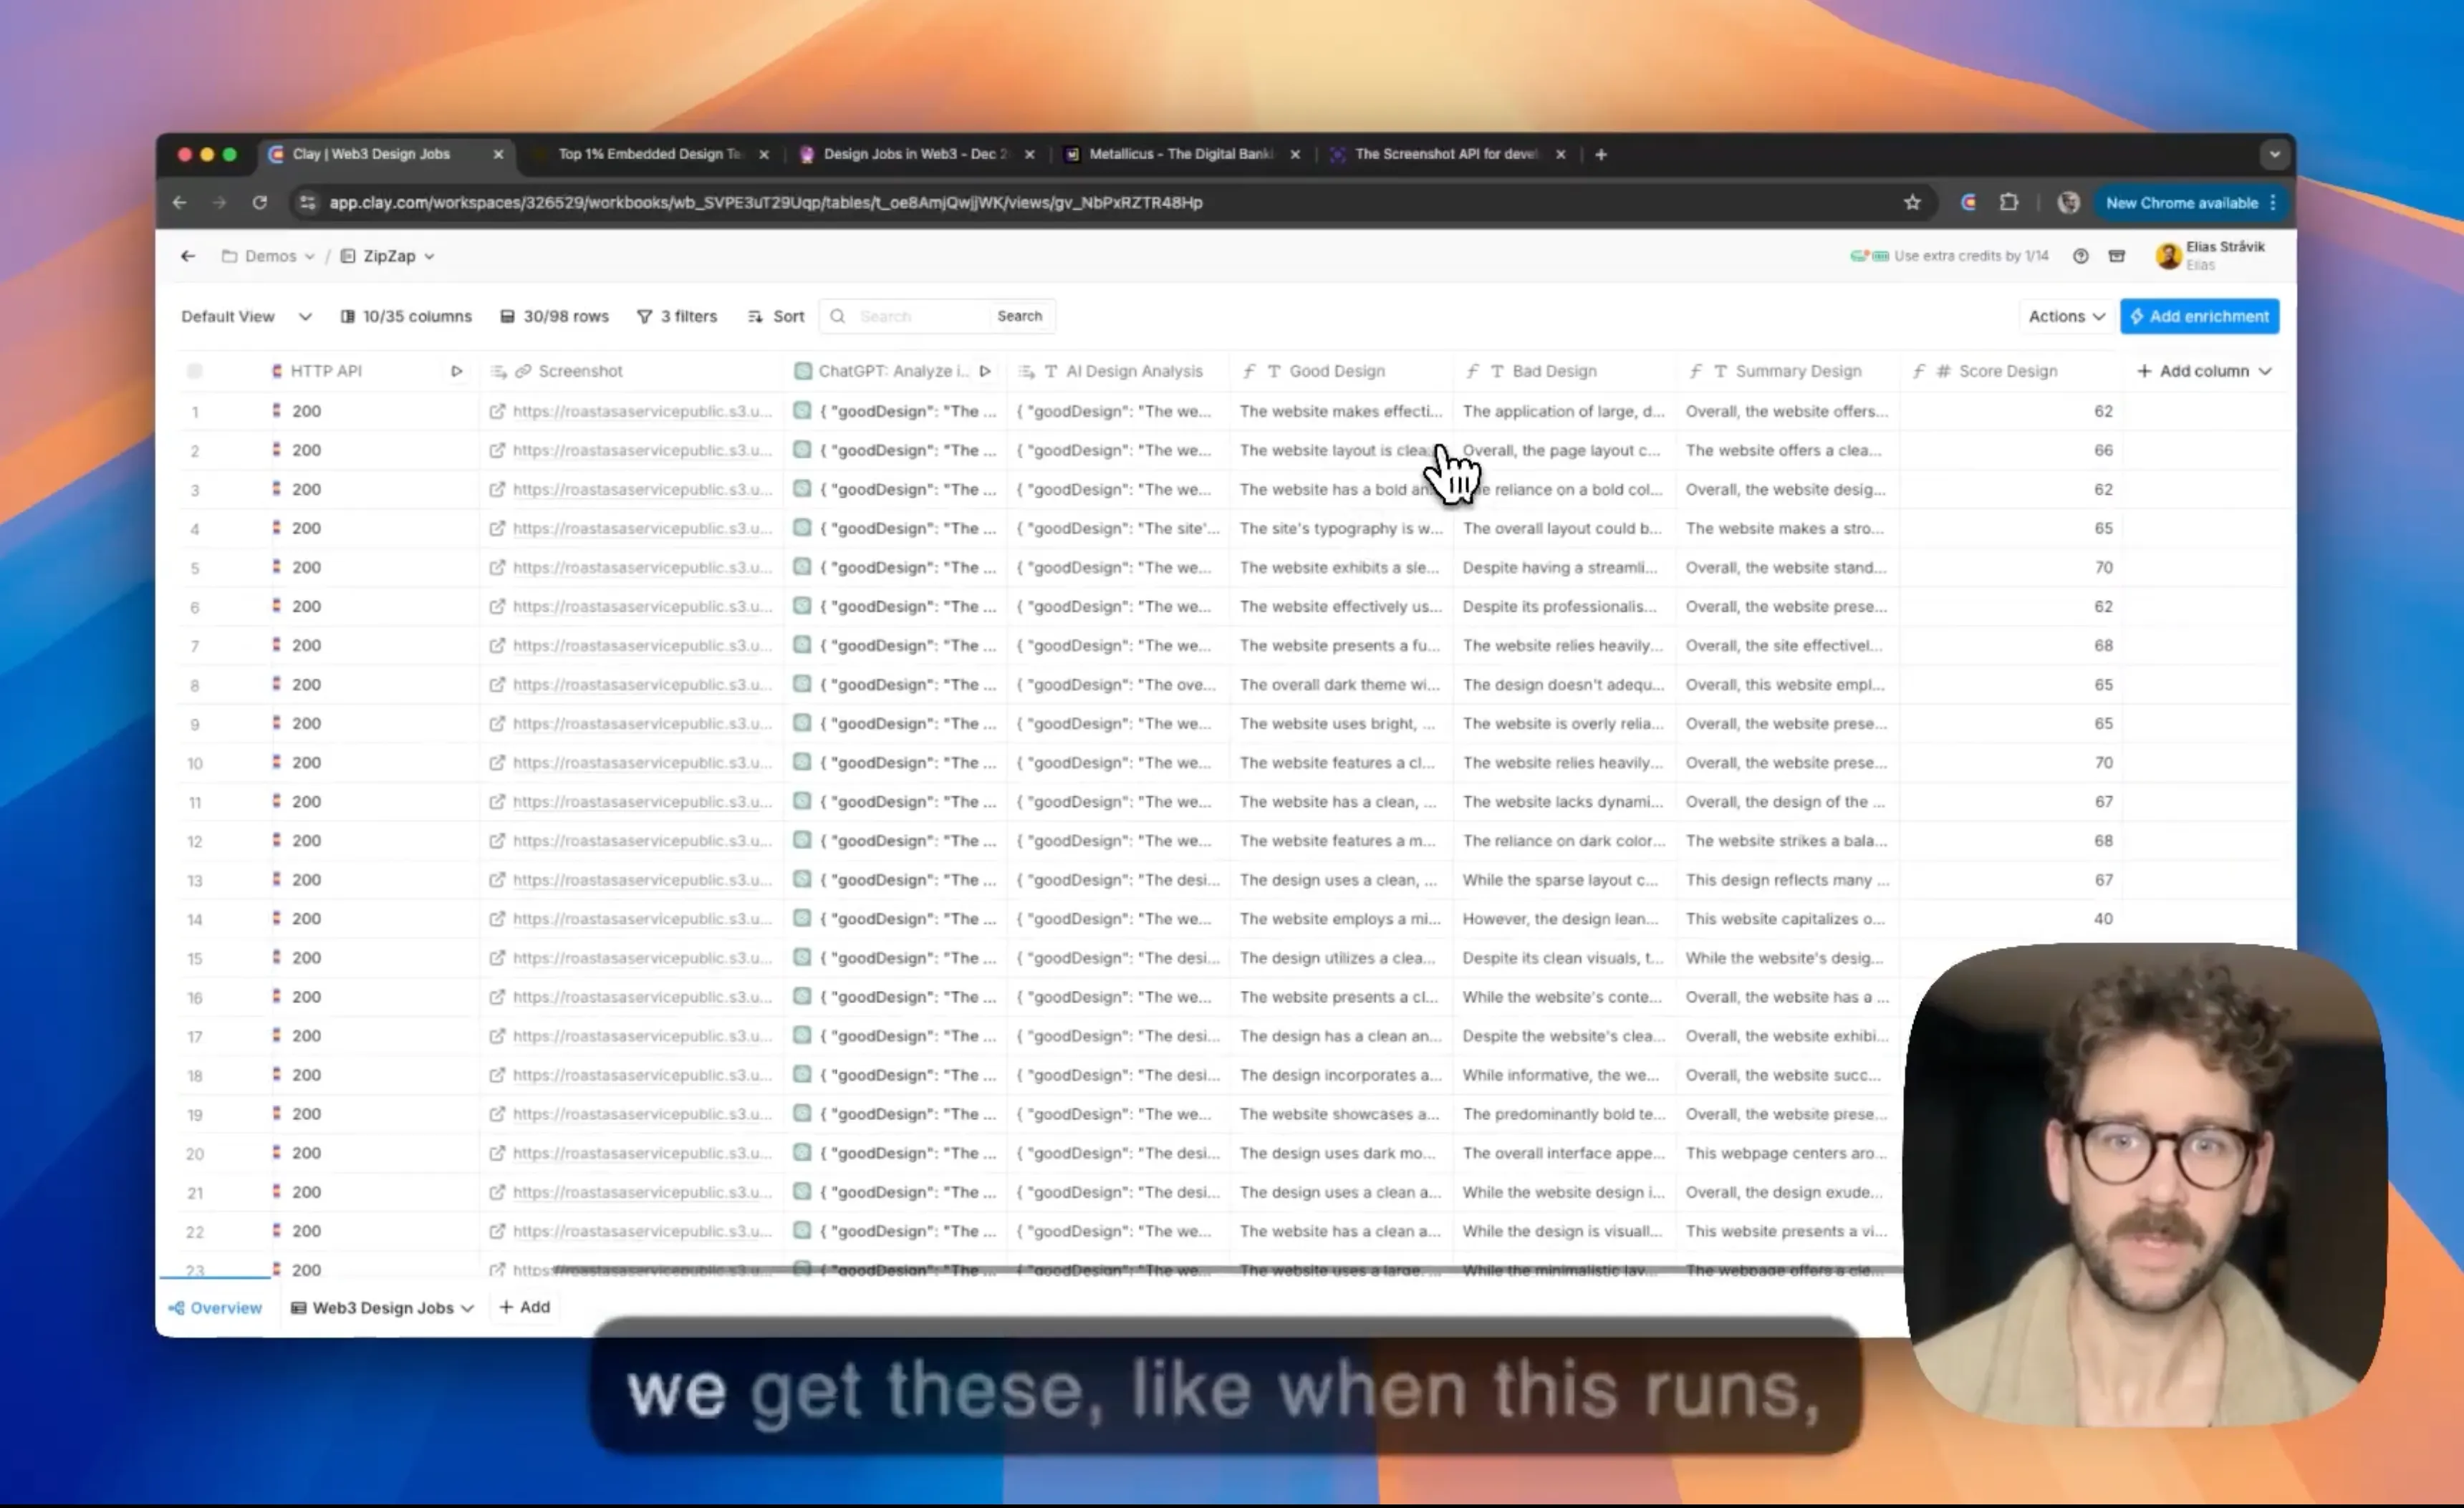Click the bookmark star in address bar
The height and width of the screenshot is (1508, 2464).
pyautogui.click(x=1912, y=203)
